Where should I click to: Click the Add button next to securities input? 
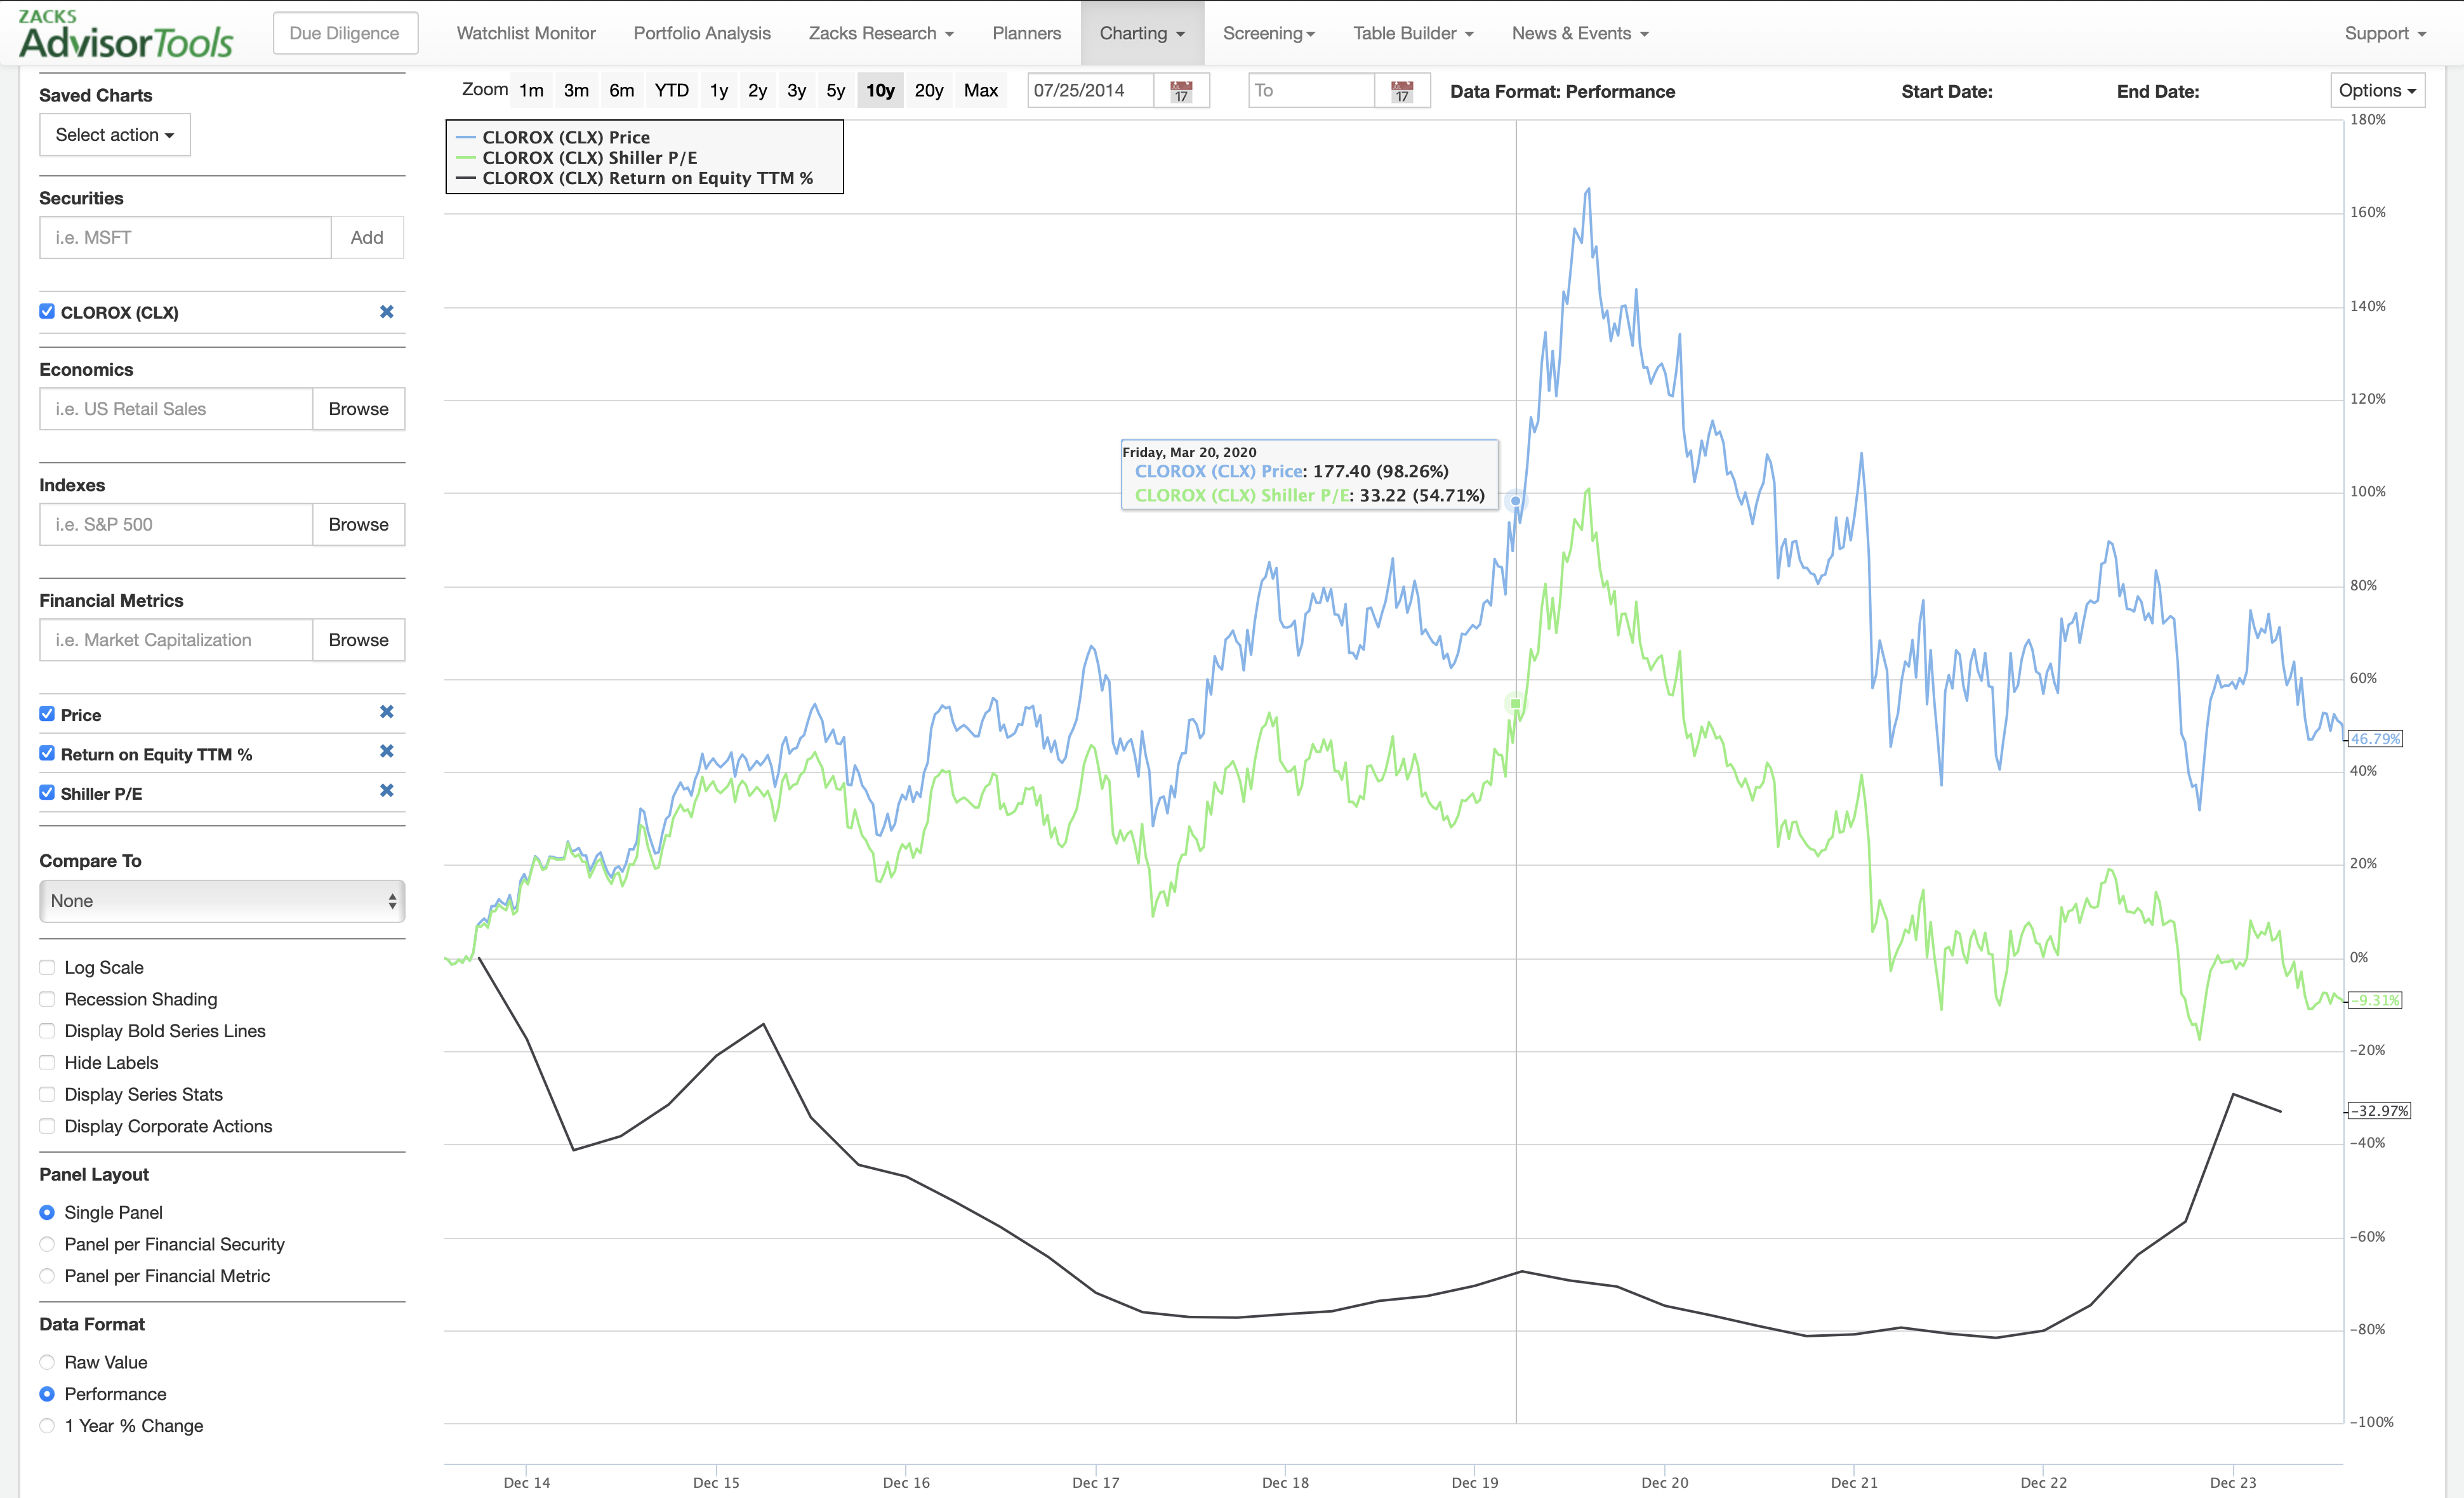[x=366, y=237]
